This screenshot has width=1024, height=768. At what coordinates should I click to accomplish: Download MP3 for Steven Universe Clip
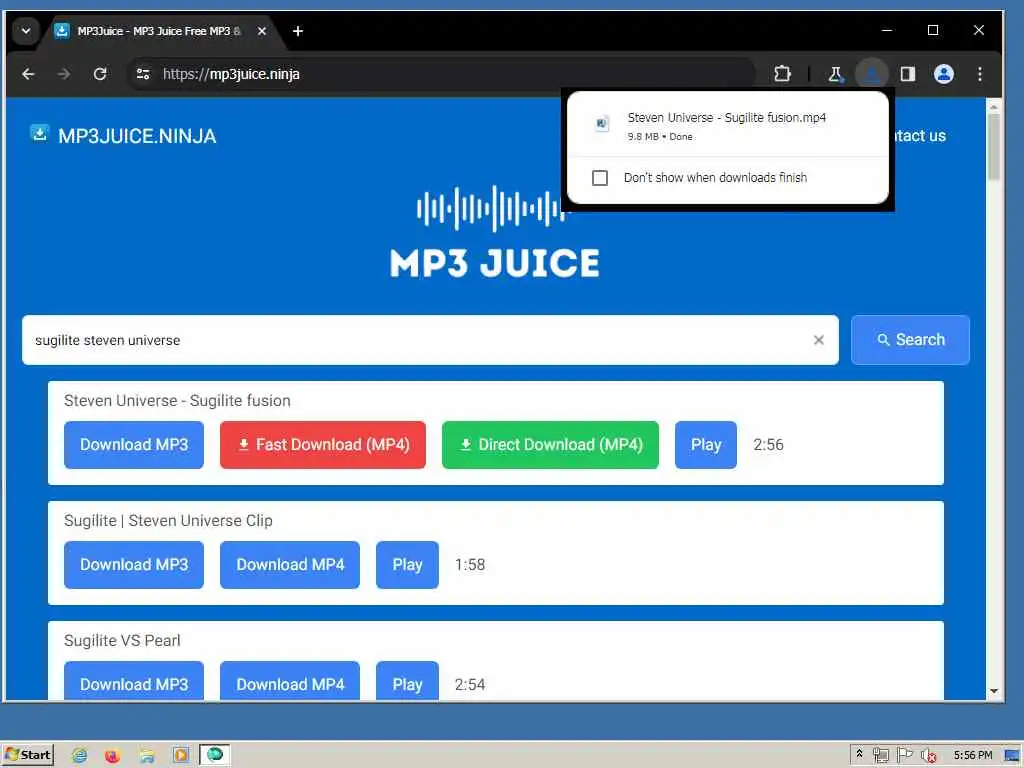(134, 565)
